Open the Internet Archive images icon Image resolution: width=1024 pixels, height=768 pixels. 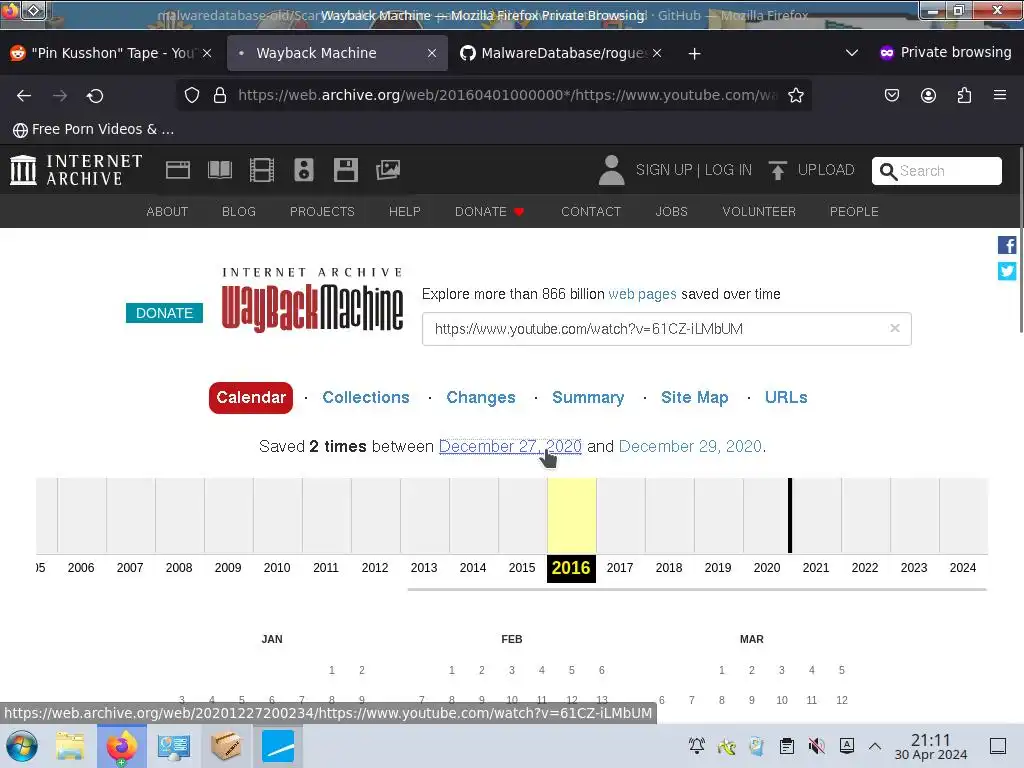(388, 170)
